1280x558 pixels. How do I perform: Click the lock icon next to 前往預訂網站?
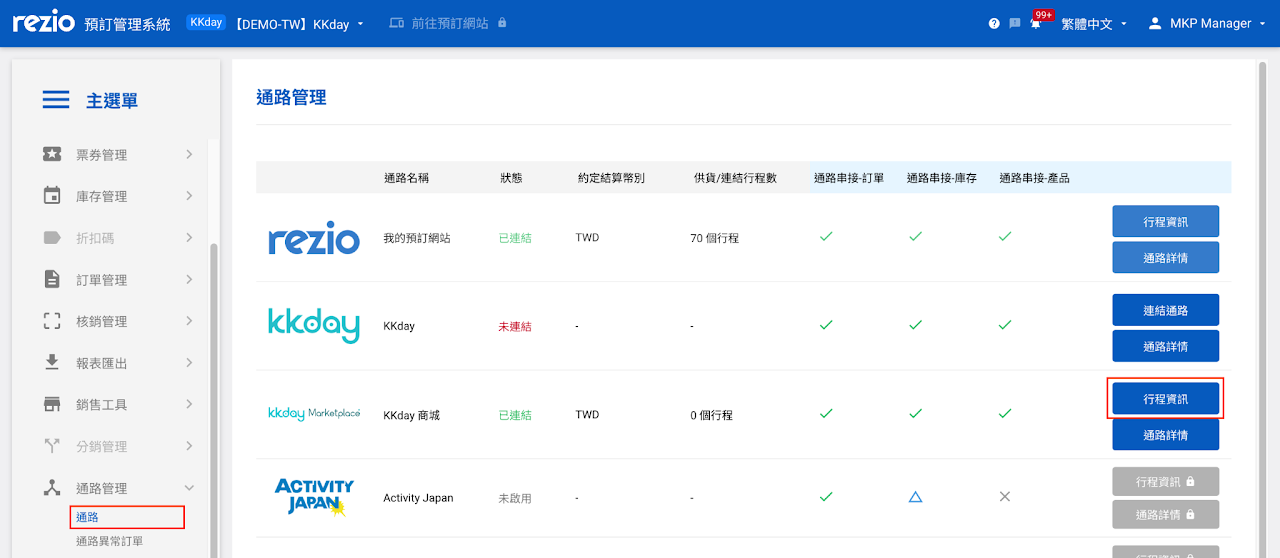pyautogui.click(x=502, y=23)
